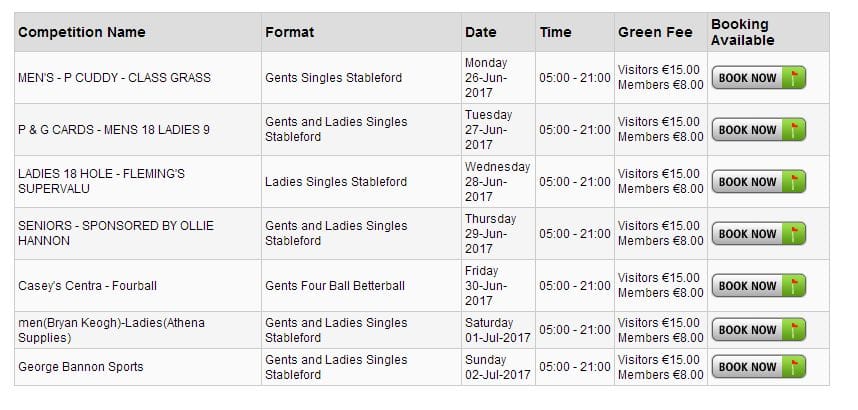Image resolution: width=858 pixels, height=410 pixels.
Task: Book the Wednesday 28-Jun-2017 ladies competition
Action: tap(748, 182)
